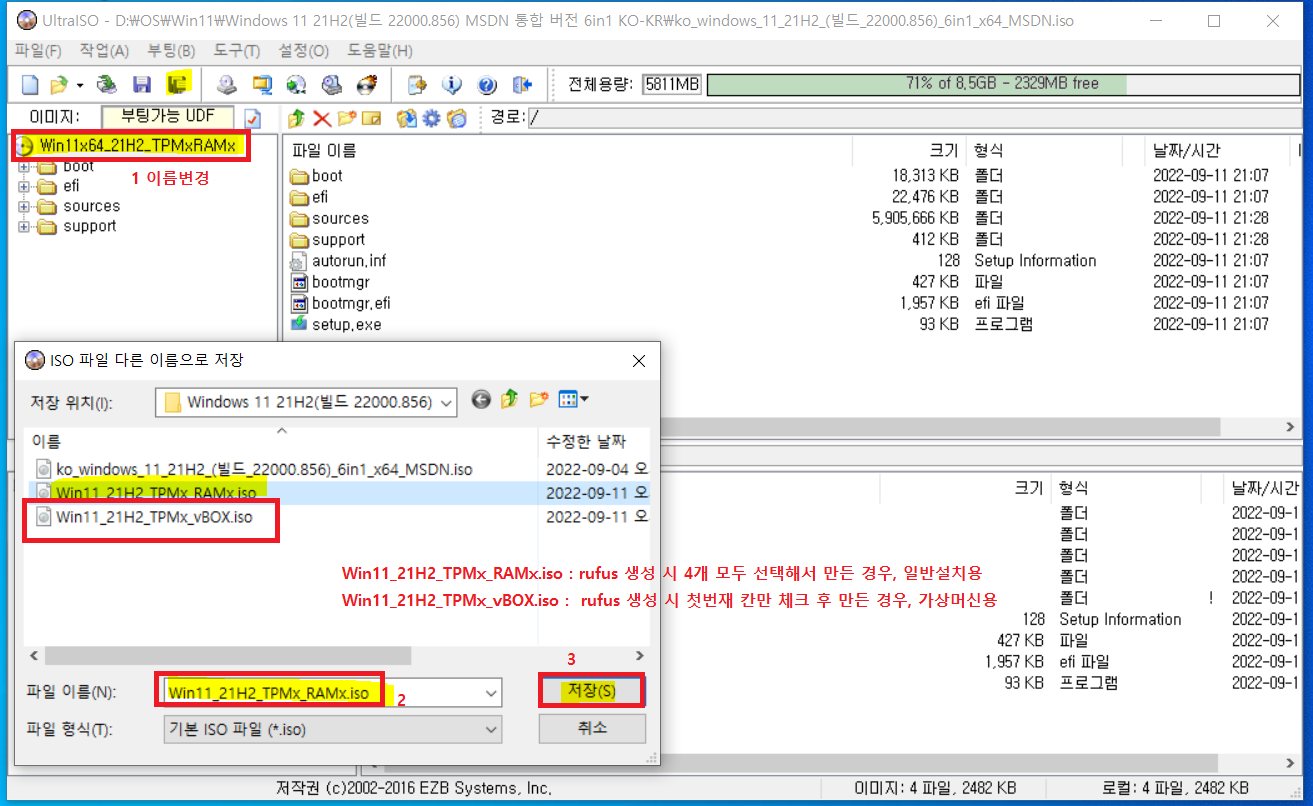The height and width of the screenshot is (806, 1313).
Task: Expand the boot folder tree node
Action: point(24,167)
